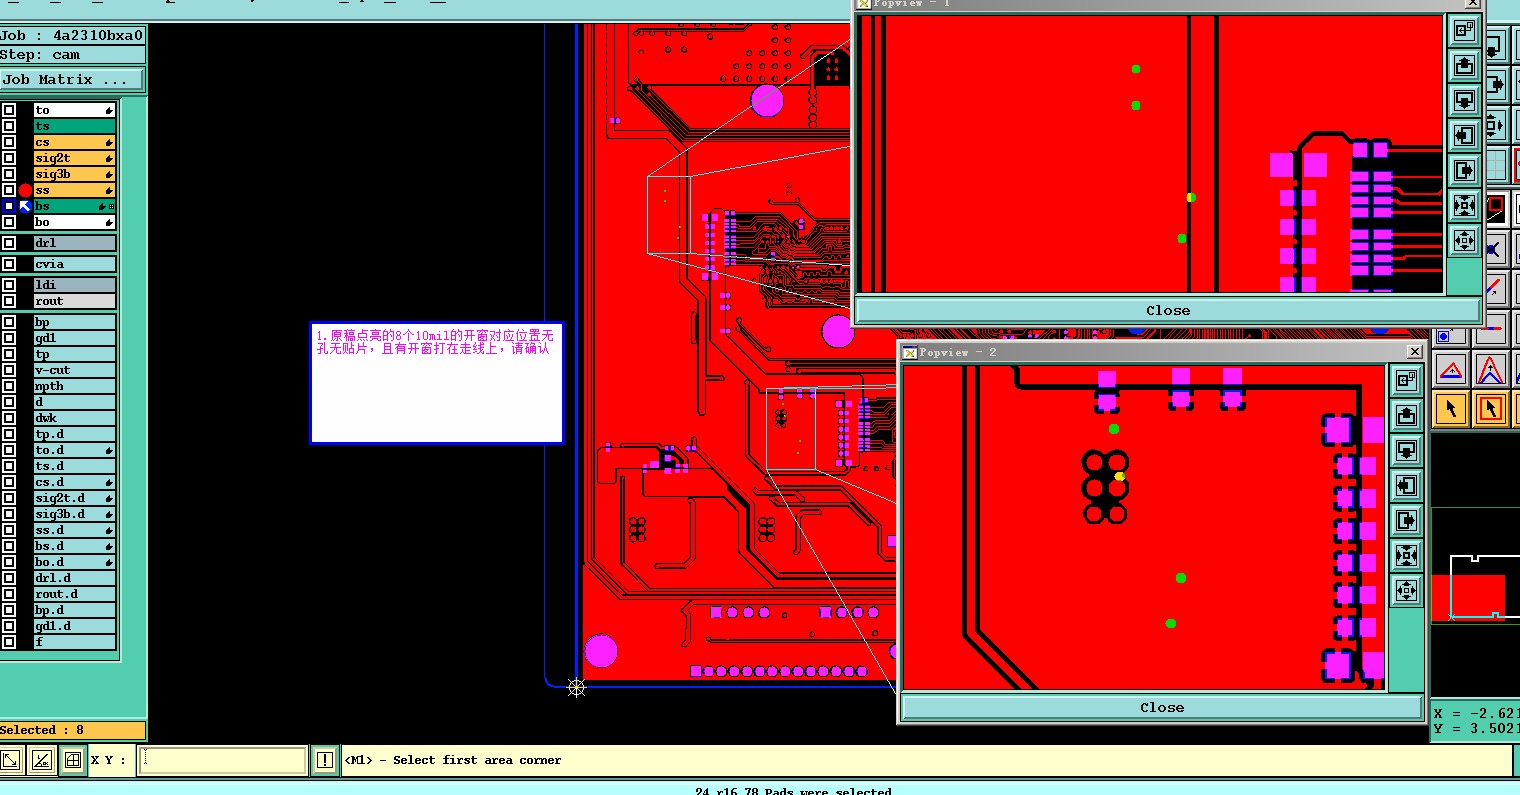The image size is (1520, 795).
Task: Toggle the 'to' layer checkbox
Action: pos(9,110)
